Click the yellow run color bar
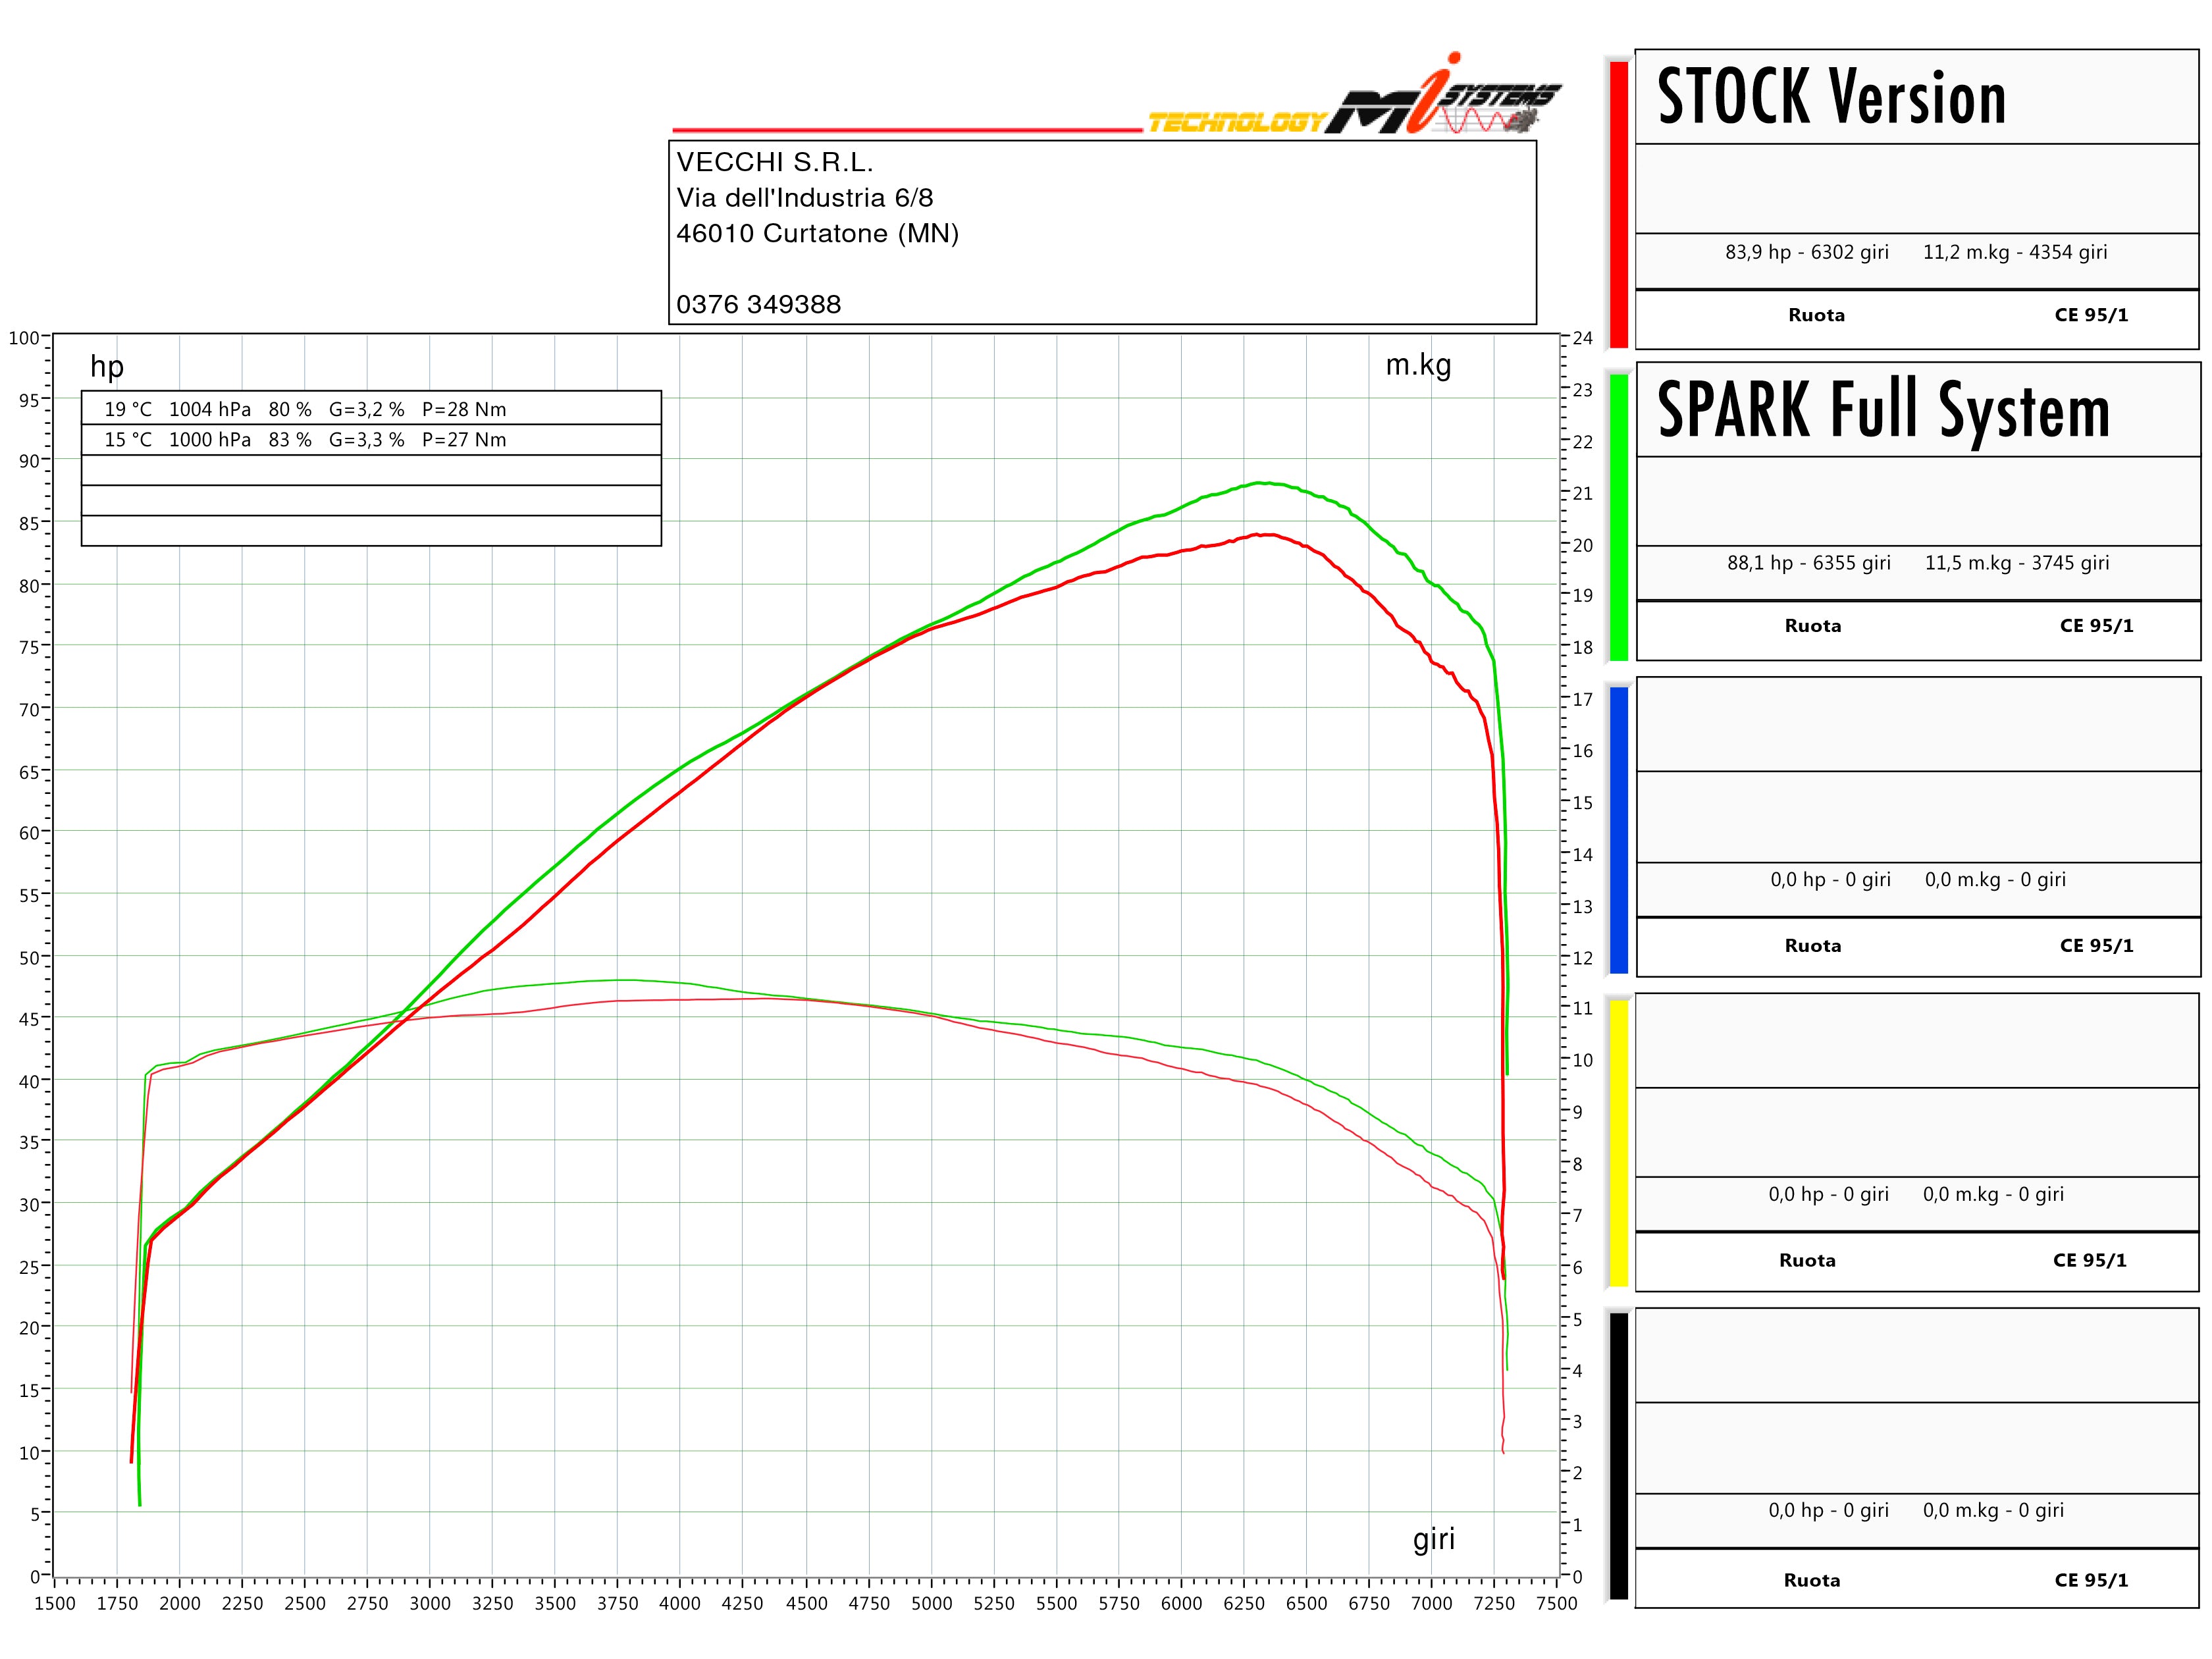Screen dimensions: 2212x1659 pos(1618,1143)
